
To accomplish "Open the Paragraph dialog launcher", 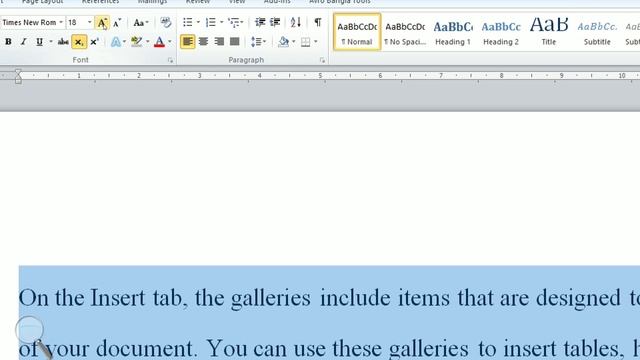I will pos(322,60).
